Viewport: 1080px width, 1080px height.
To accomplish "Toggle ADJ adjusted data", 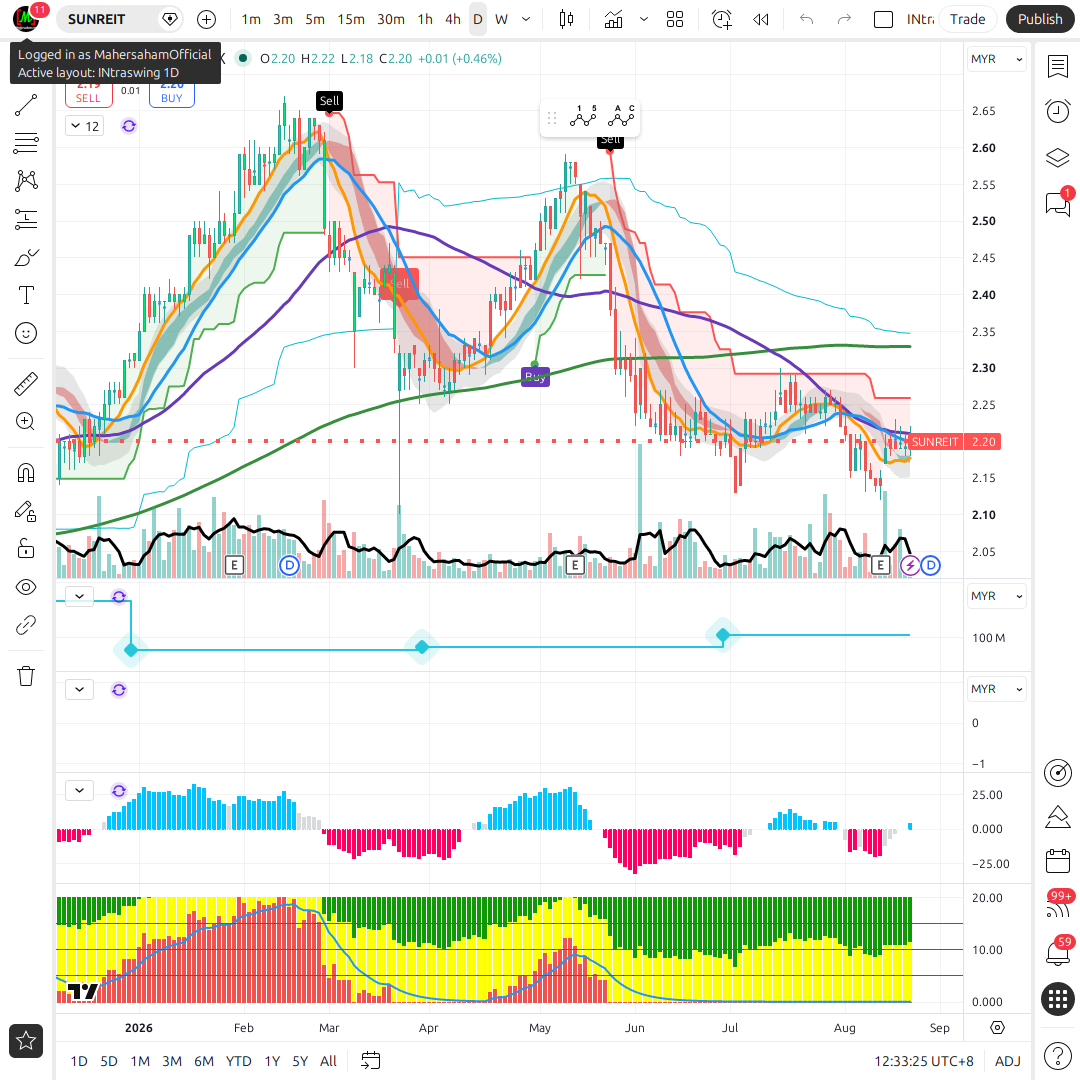I will [x=1007, y=1061].
